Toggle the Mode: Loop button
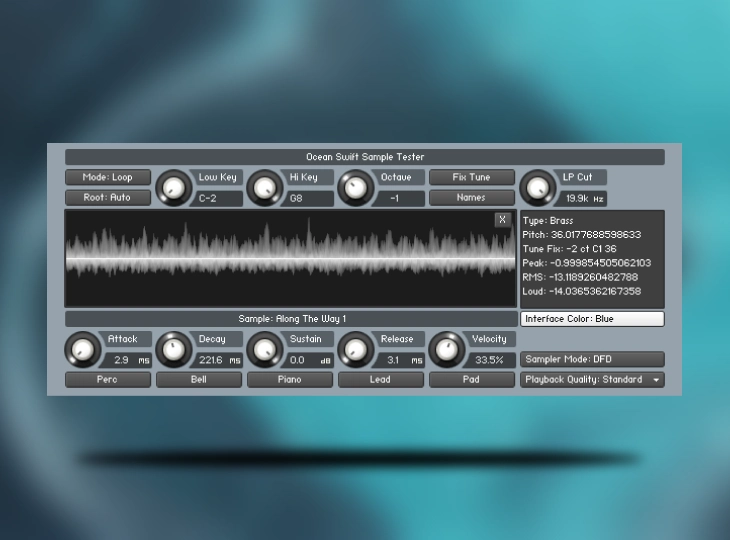This screenshot has height=540, width=730. tap(107, 177)
